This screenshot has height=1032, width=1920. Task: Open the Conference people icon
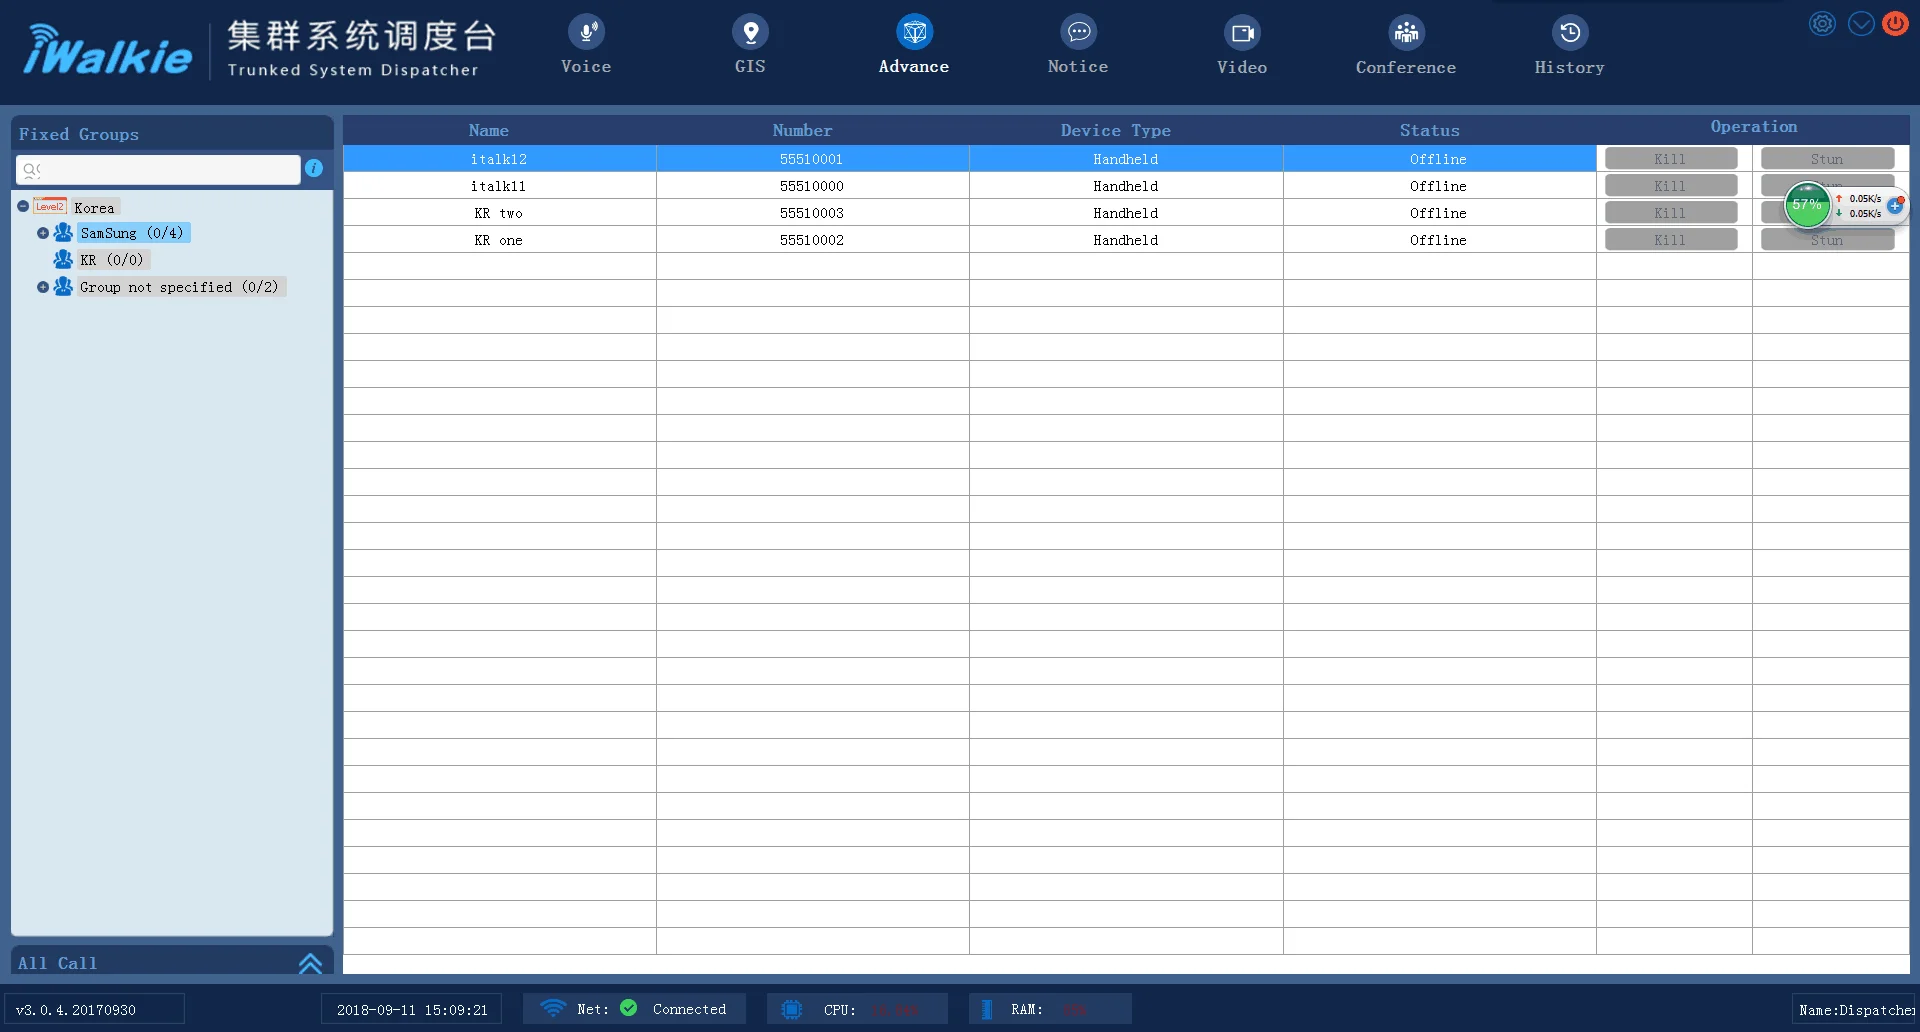coord(1406,33)
